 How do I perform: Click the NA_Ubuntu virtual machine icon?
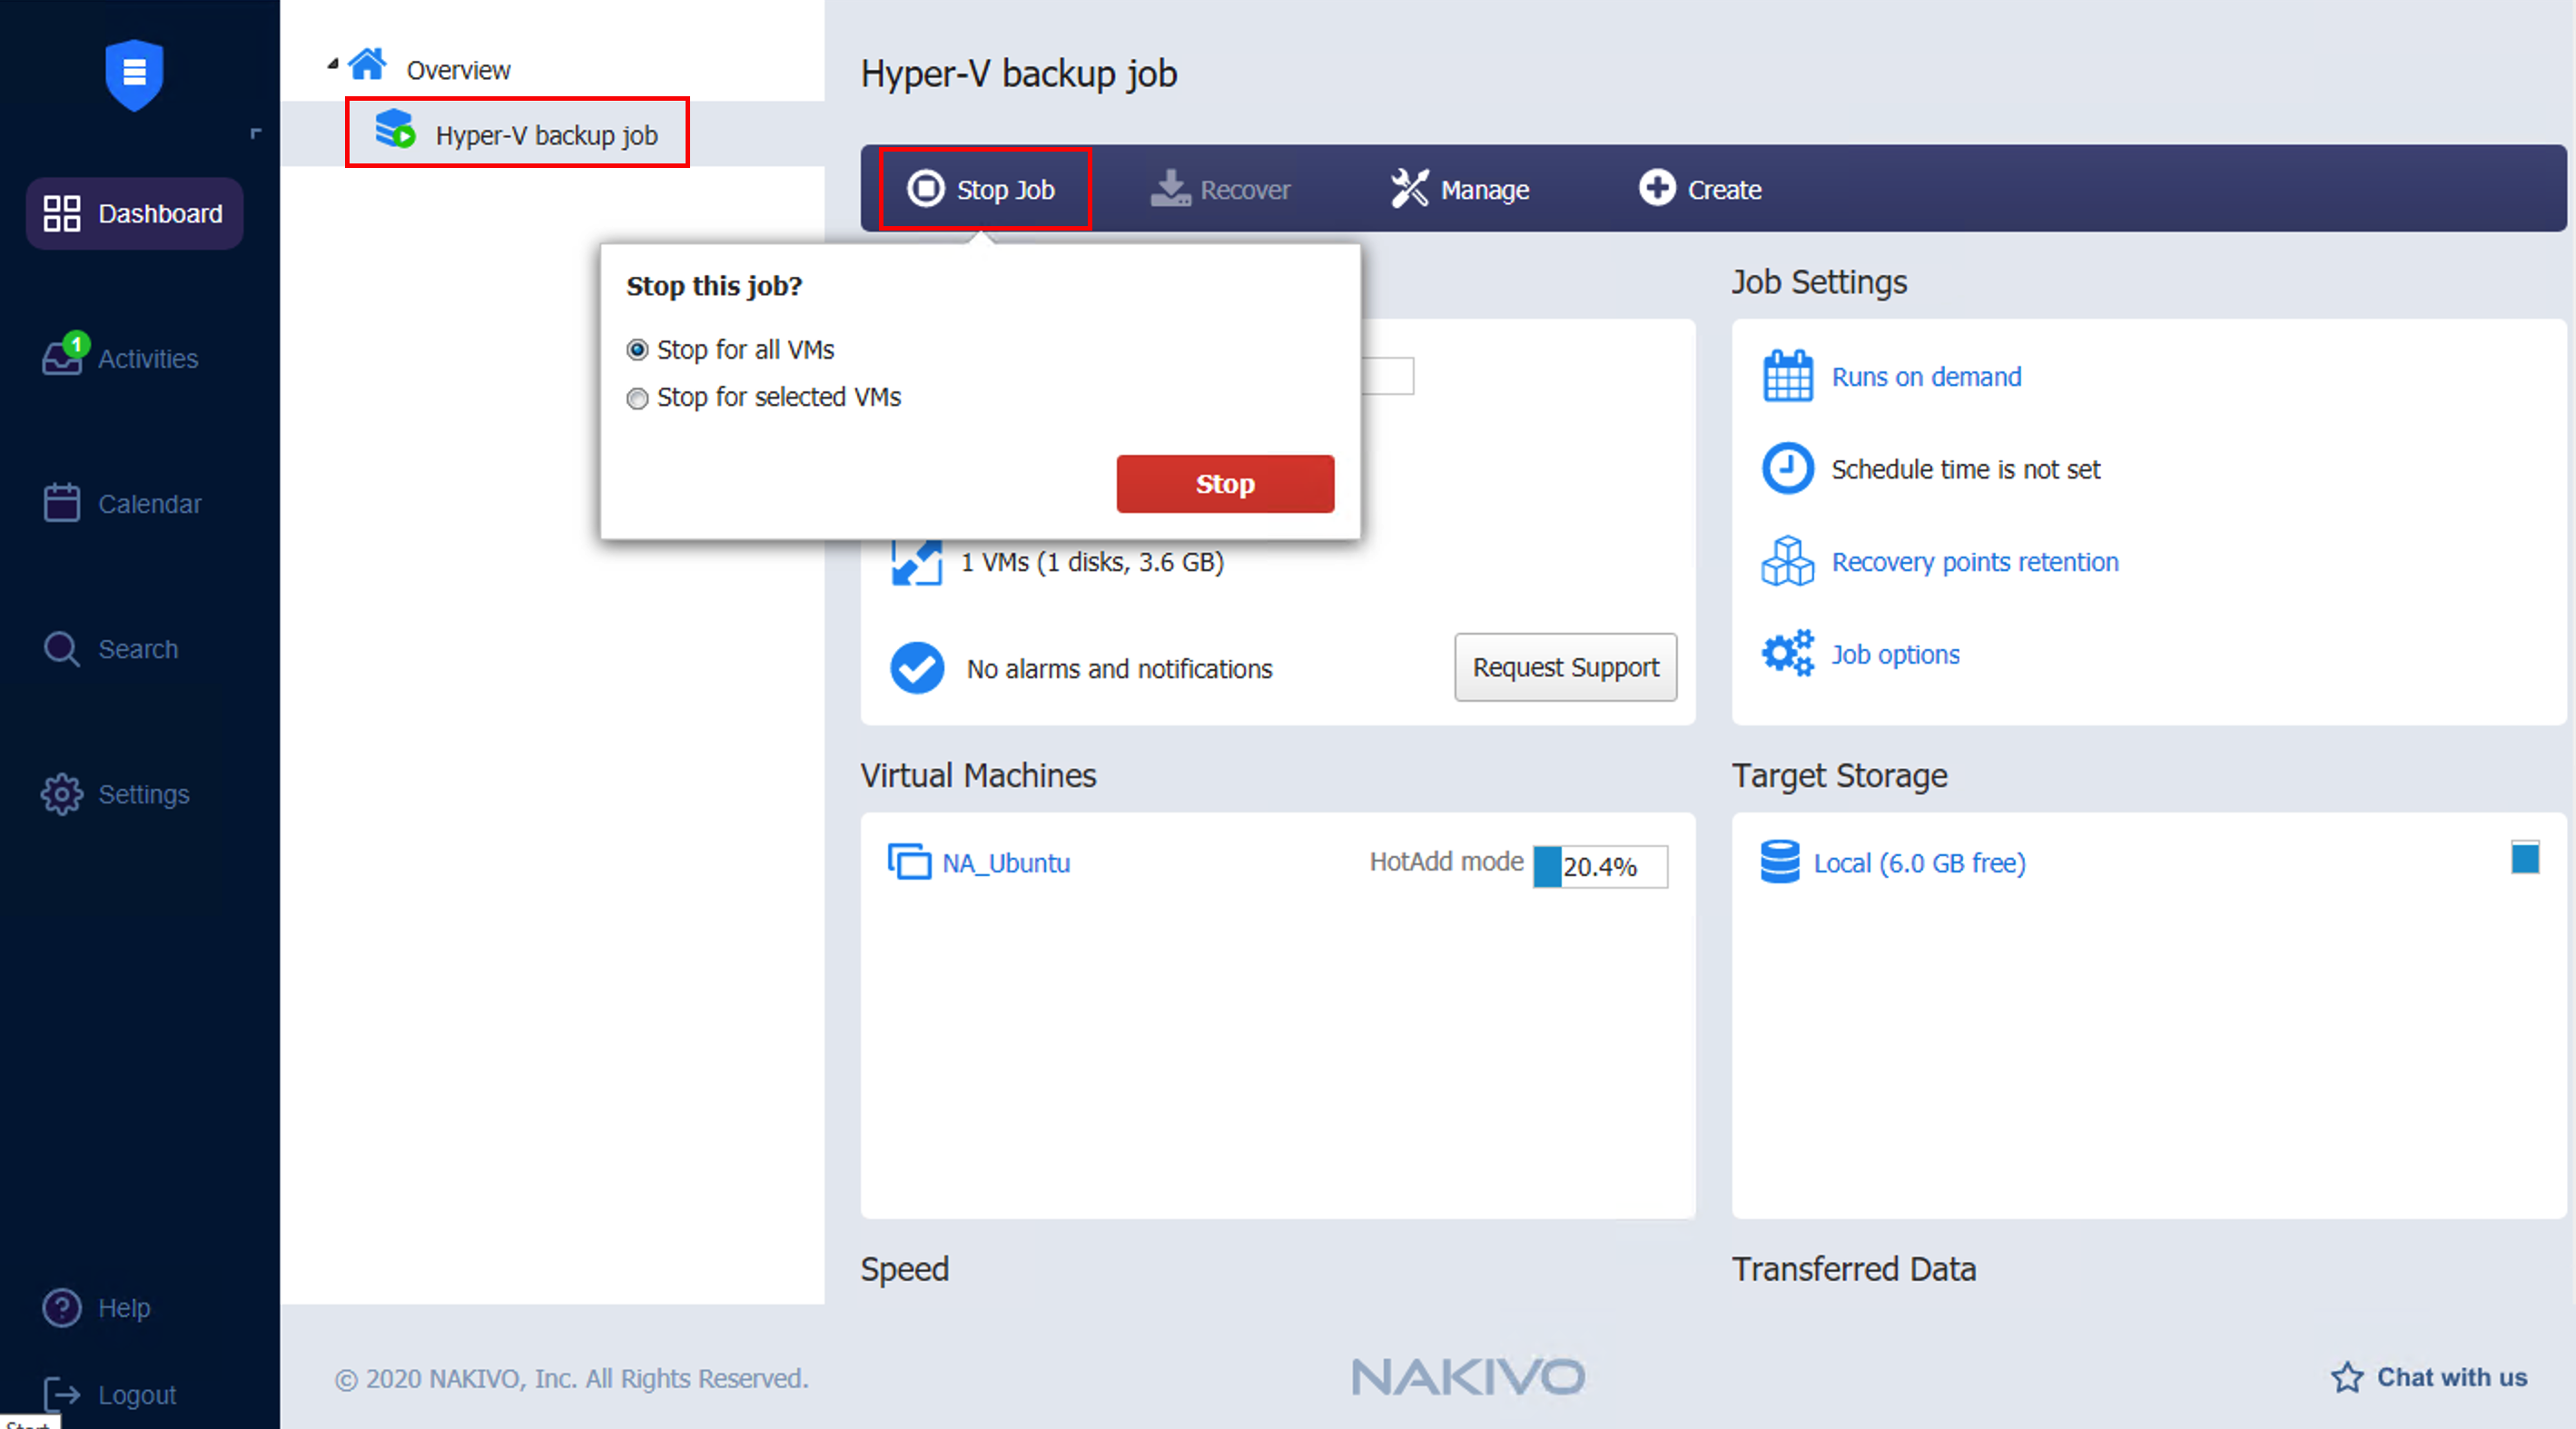[x=909, y=862]
